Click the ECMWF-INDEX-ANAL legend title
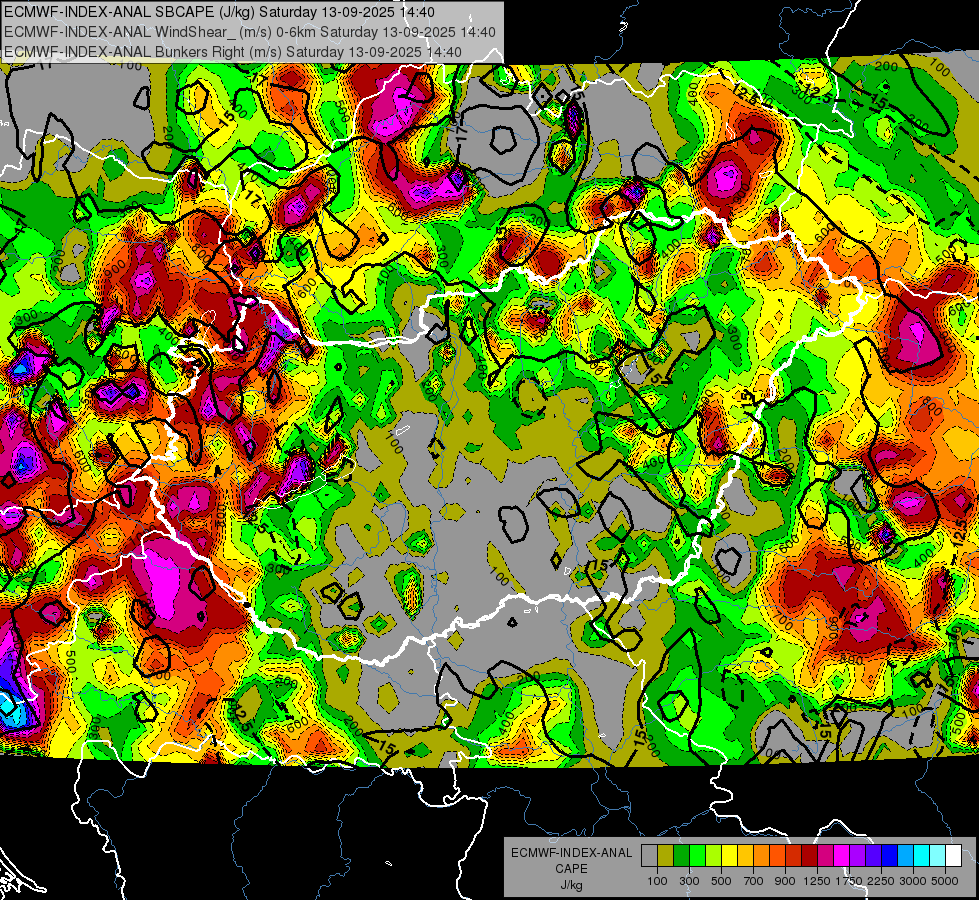The image size is (979, 900). tap(571, 853)
